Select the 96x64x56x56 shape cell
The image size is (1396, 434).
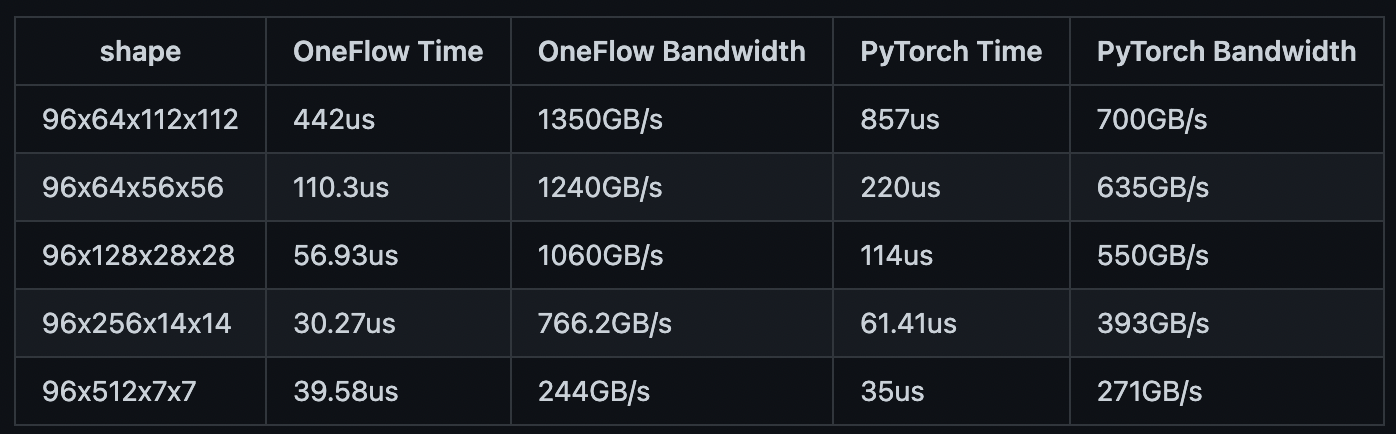point(132,188)
